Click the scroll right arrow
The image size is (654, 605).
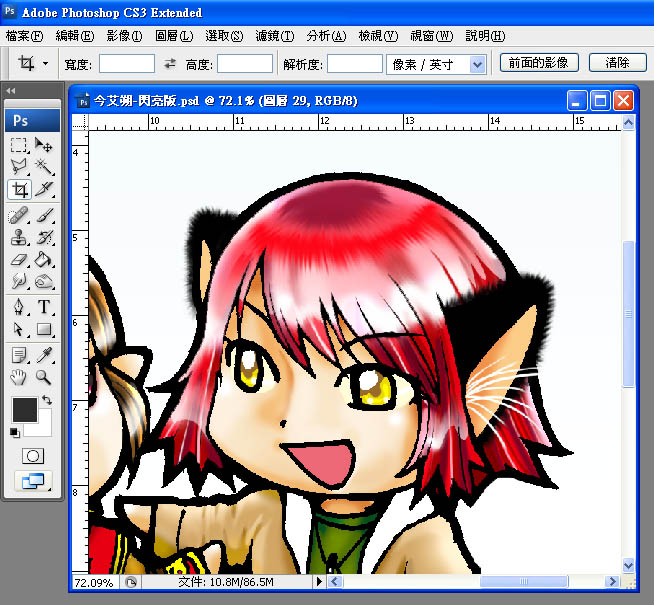click(612, 581)
